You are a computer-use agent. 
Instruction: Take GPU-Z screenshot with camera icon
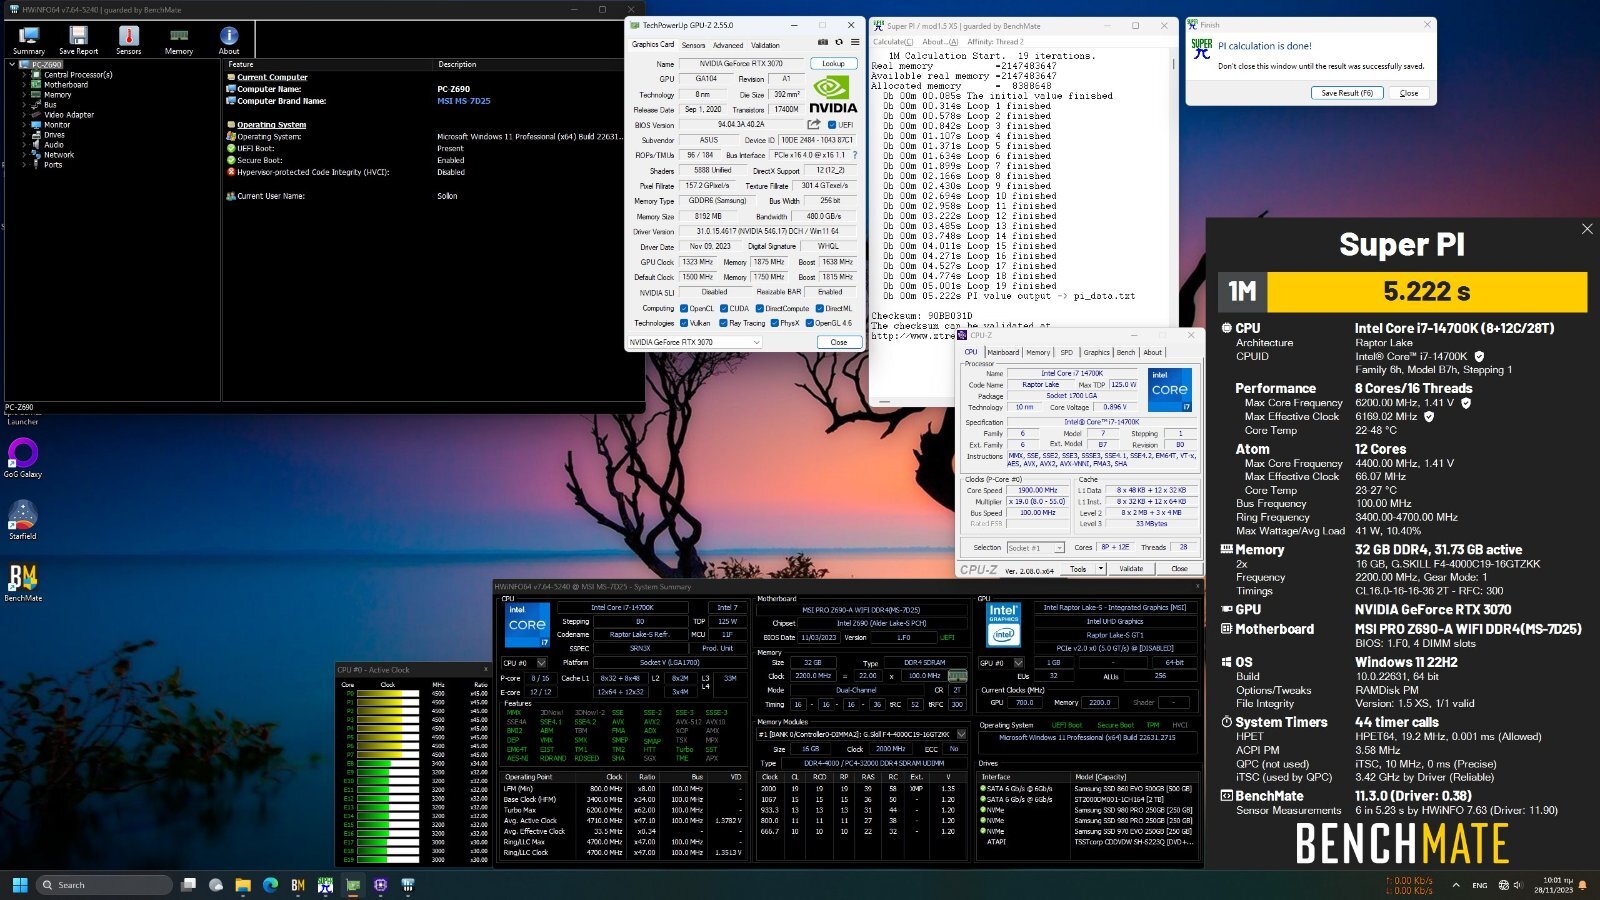pyautogui.click(x=823, y=43)
